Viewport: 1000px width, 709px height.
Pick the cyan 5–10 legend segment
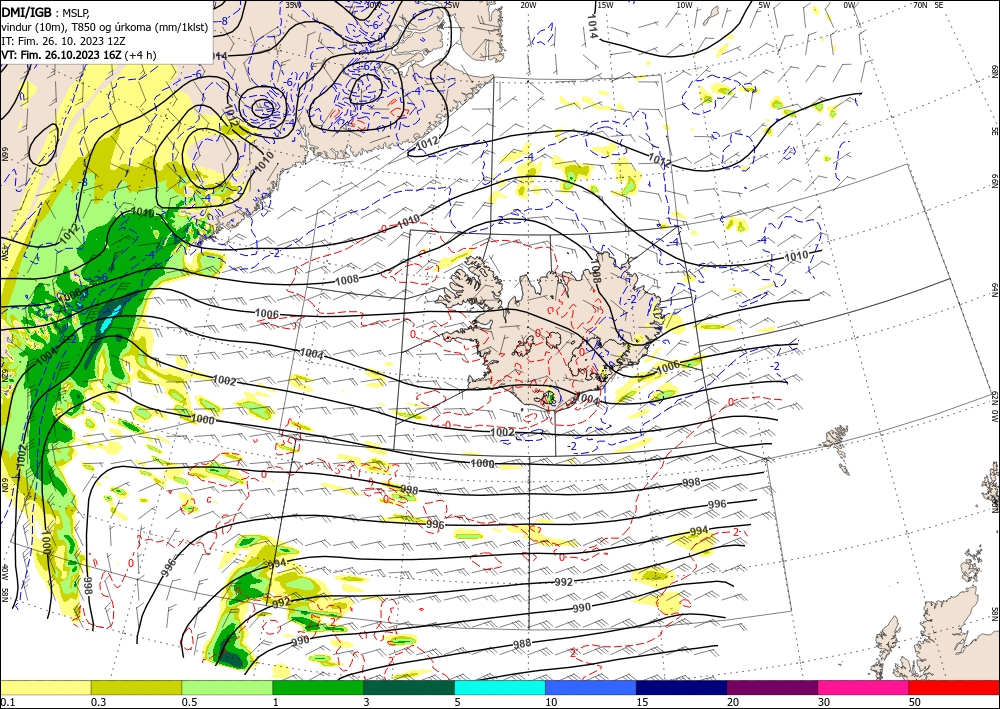500,687
